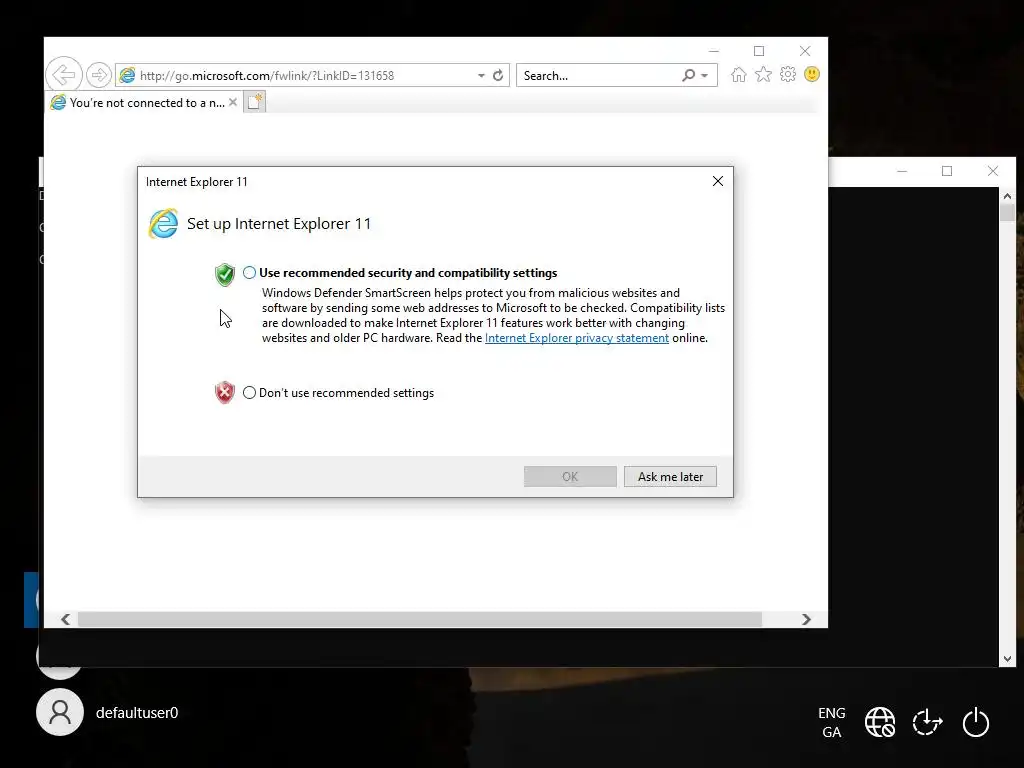Close the 'You're not connected' tab

[x=232, y=102]
